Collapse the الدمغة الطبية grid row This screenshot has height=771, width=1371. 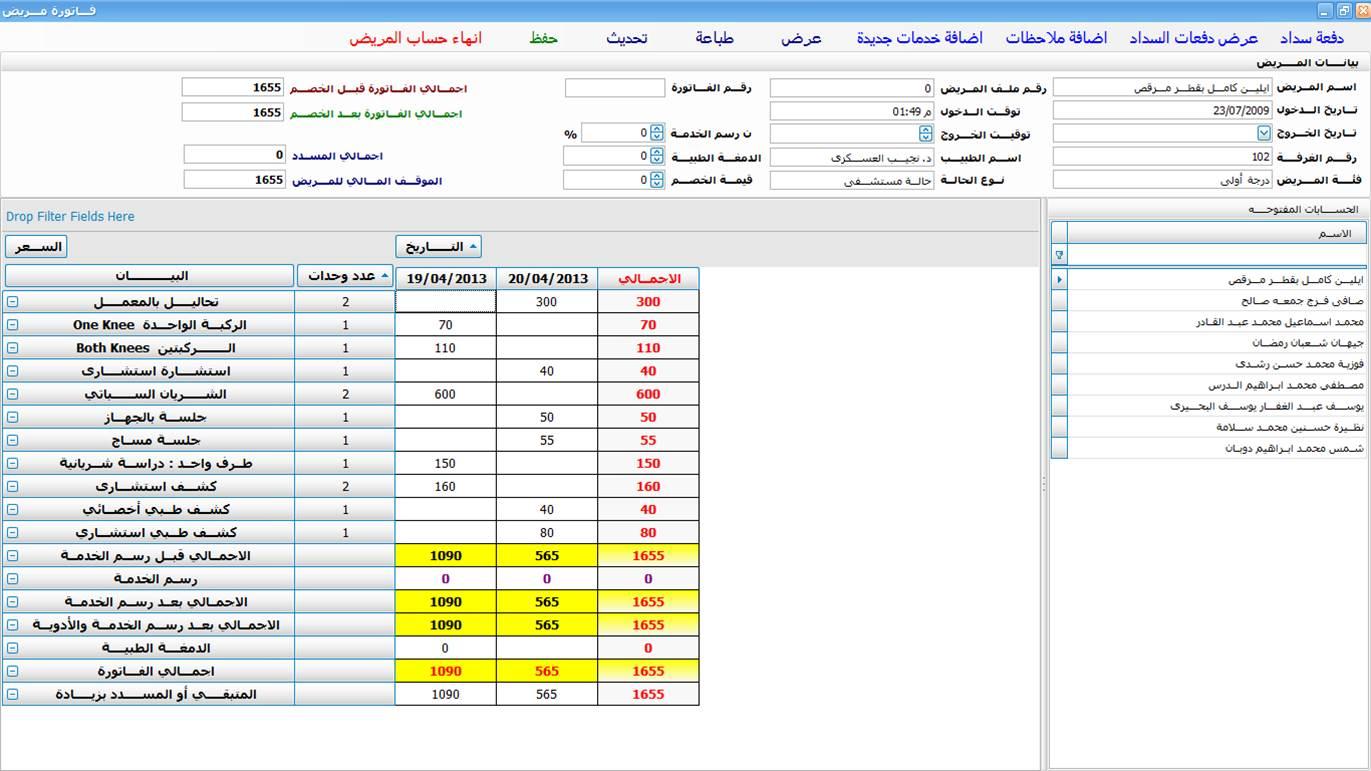pos(13,647)
